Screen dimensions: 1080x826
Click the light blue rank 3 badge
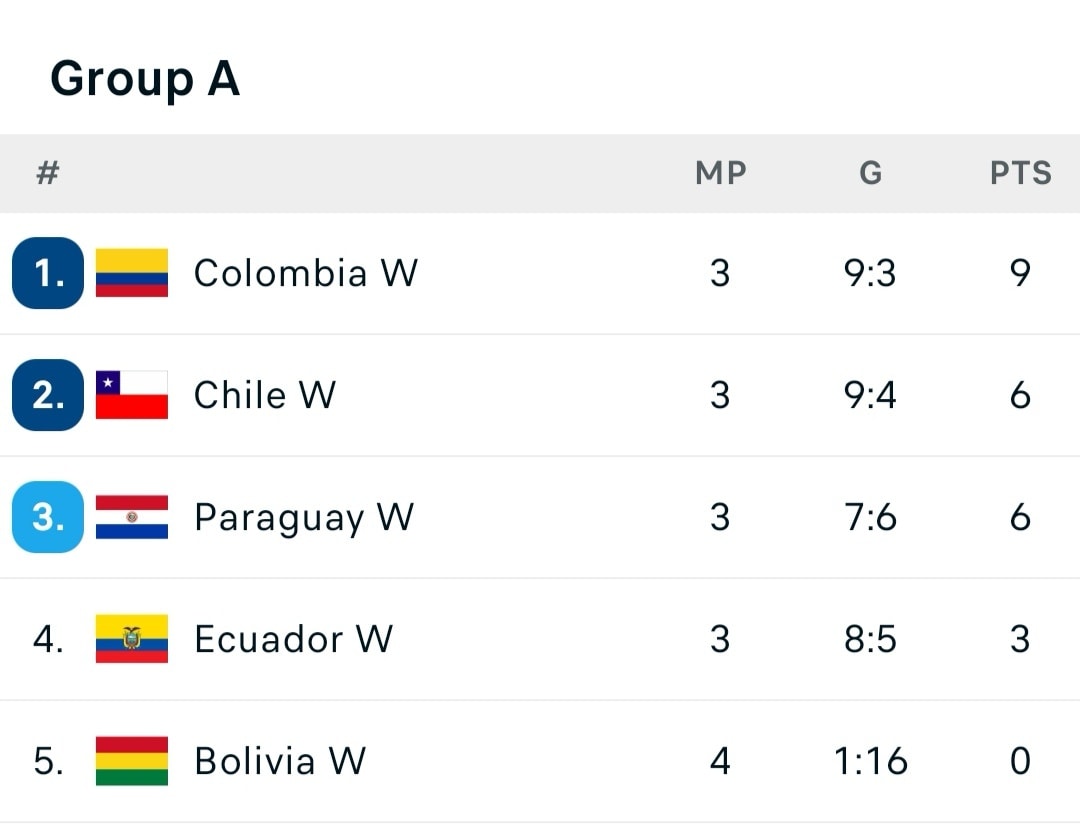48,517
